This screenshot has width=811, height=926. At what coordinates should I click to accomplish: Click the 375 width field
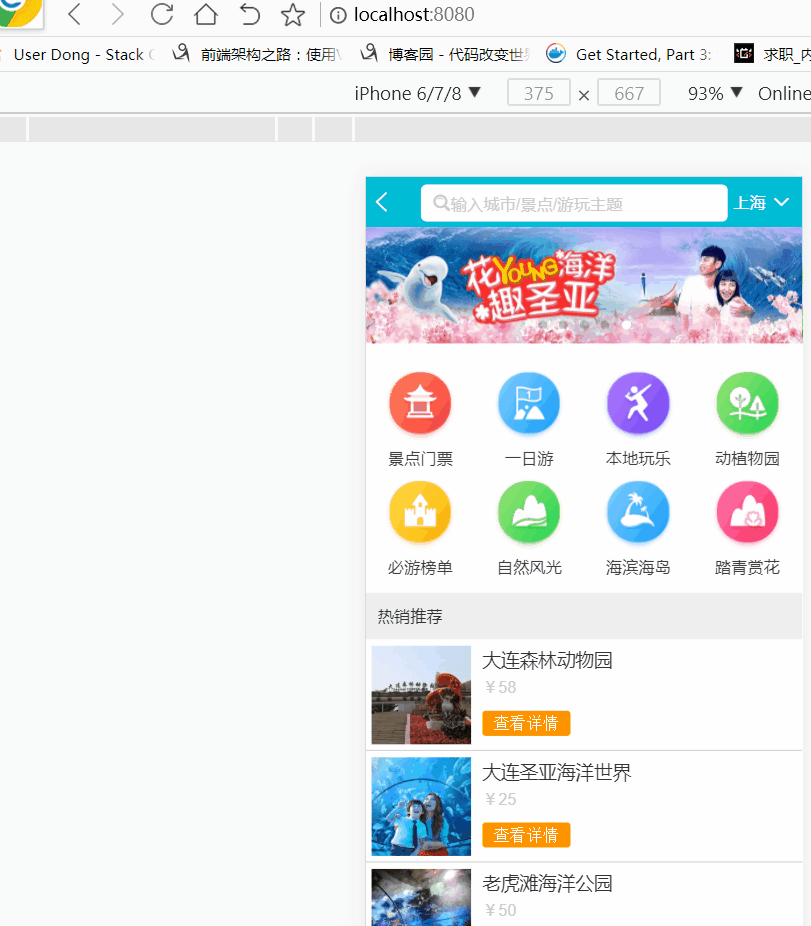pyautogui.click(x=539, y=93)
